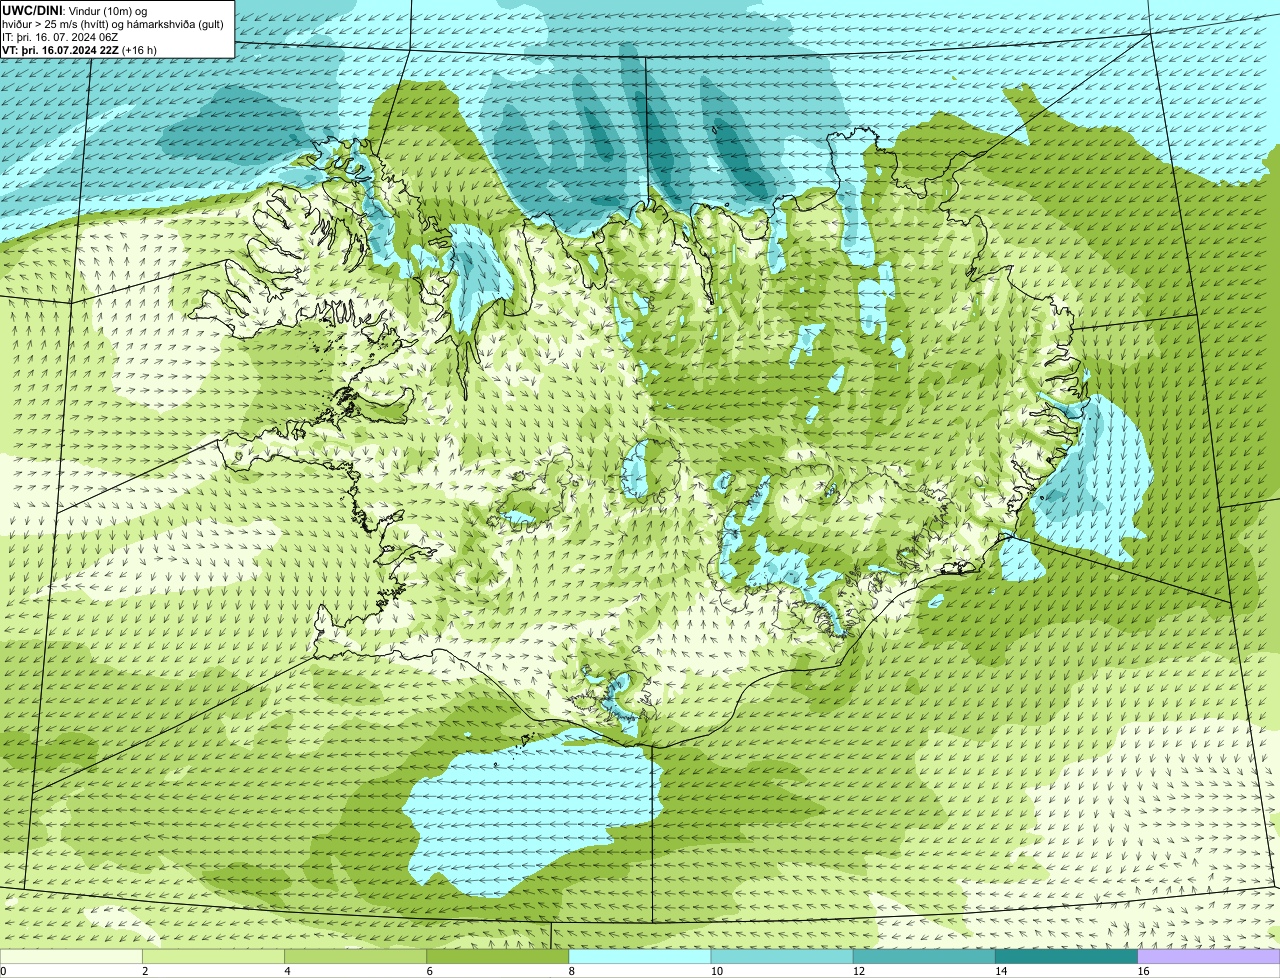Click the '16' label on the color scale
Viewport: 1280px width, 978px height.
pyautogui.click(x=1143, y=971)
